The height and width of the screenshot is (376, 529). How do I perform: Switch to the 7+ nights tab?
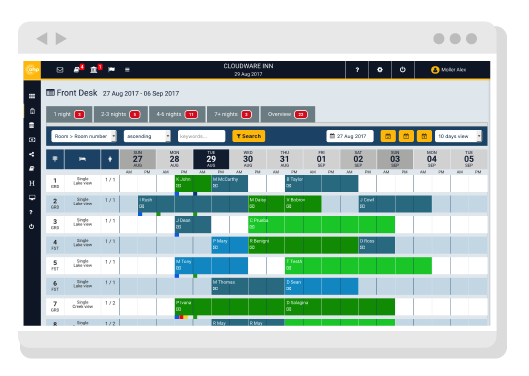233,114
